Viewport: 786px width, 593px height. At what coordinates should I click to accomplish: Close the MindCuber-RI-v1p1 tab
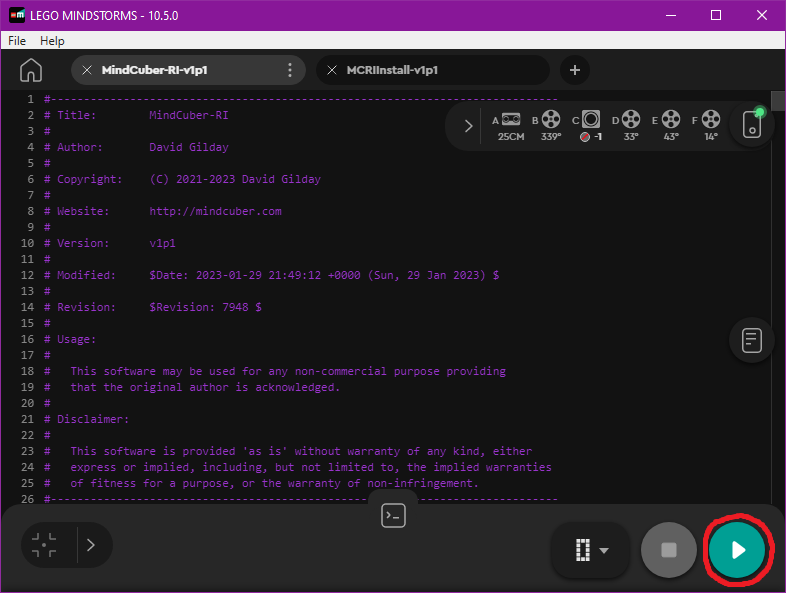click(x=87, y=70)
